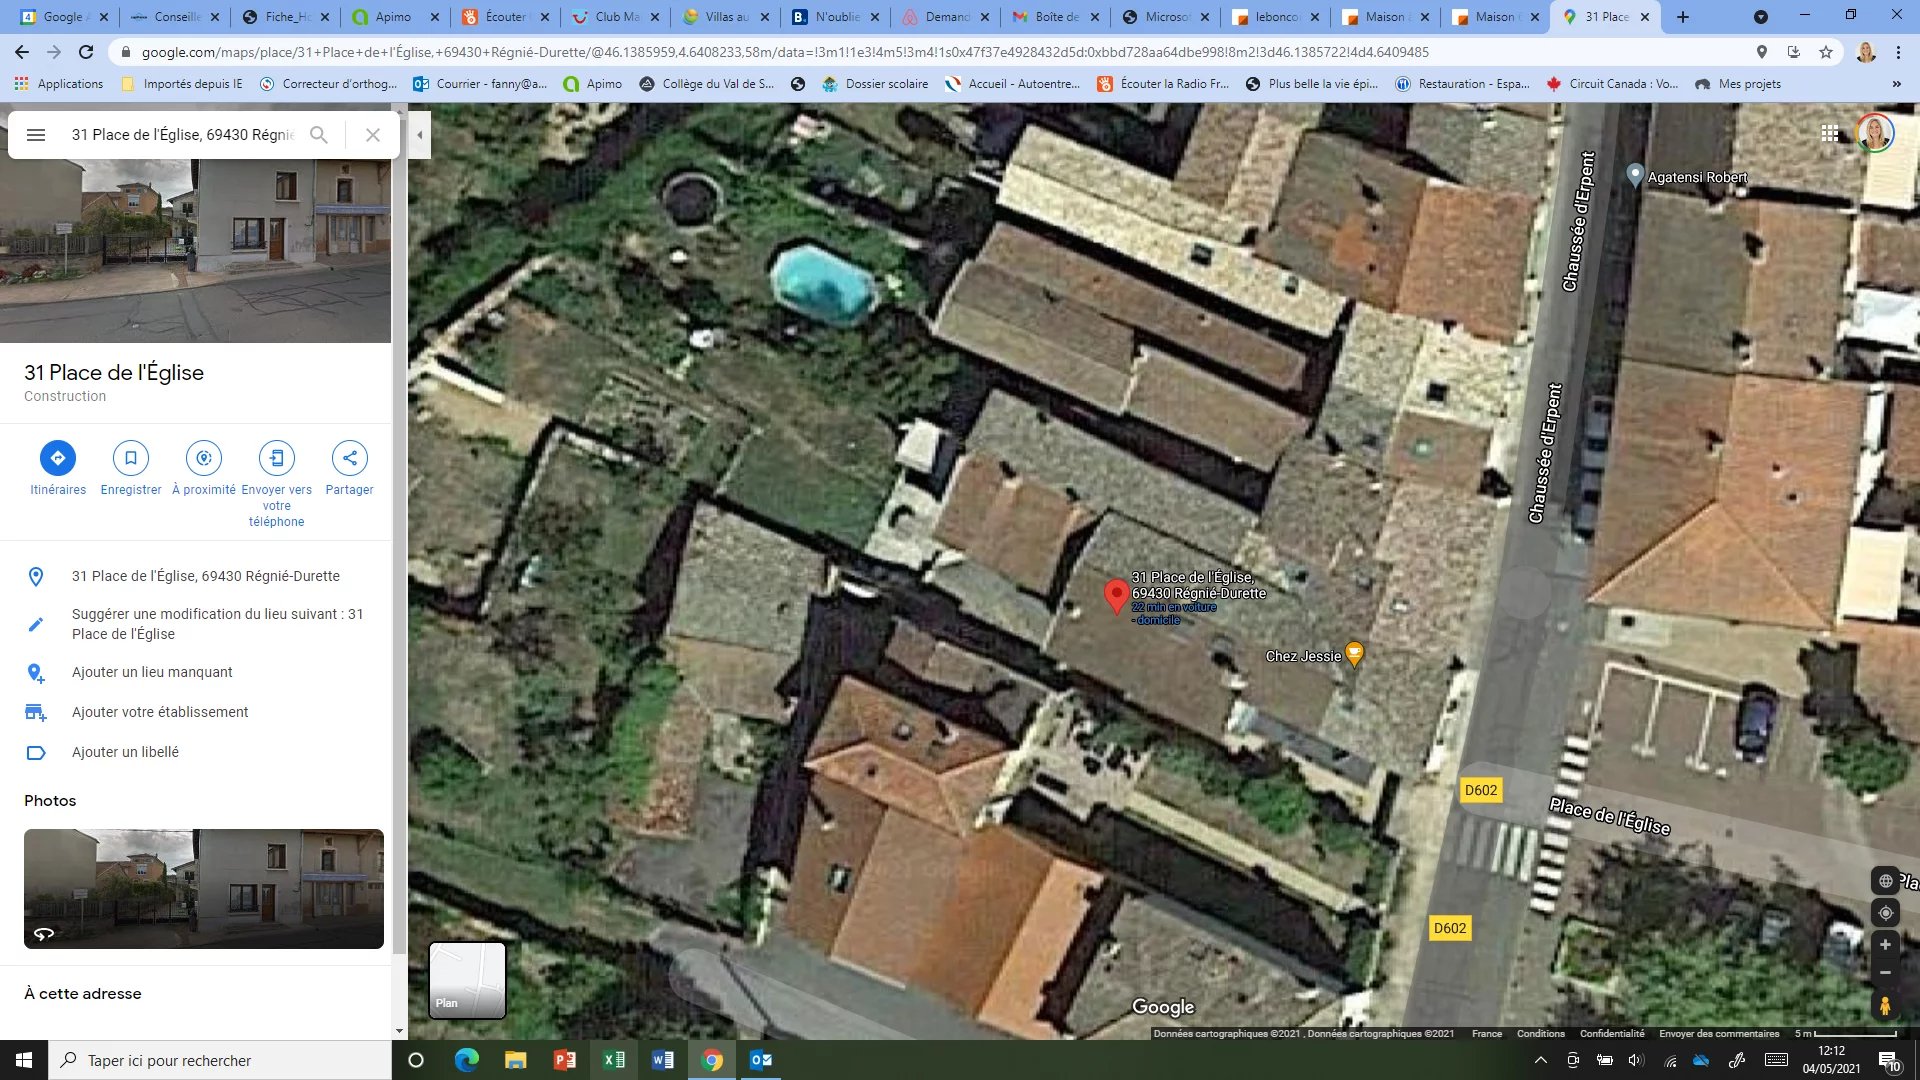The height and width of the screenshot is (1080, 1920).
Task: Open the notification center icon
Action: pyautogui.click(x=1889, y=1060)
